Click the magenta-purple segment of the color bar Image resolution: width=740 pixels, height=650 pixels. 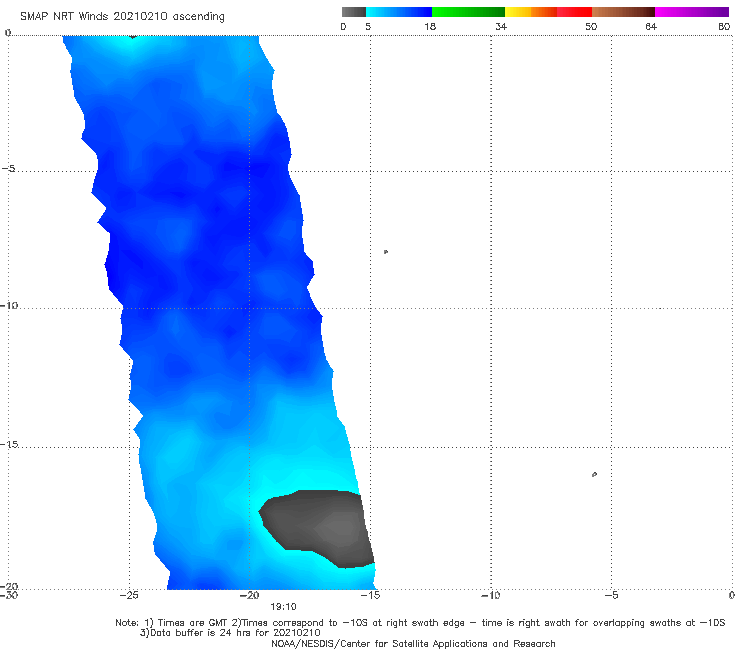[x=692, y=12]
